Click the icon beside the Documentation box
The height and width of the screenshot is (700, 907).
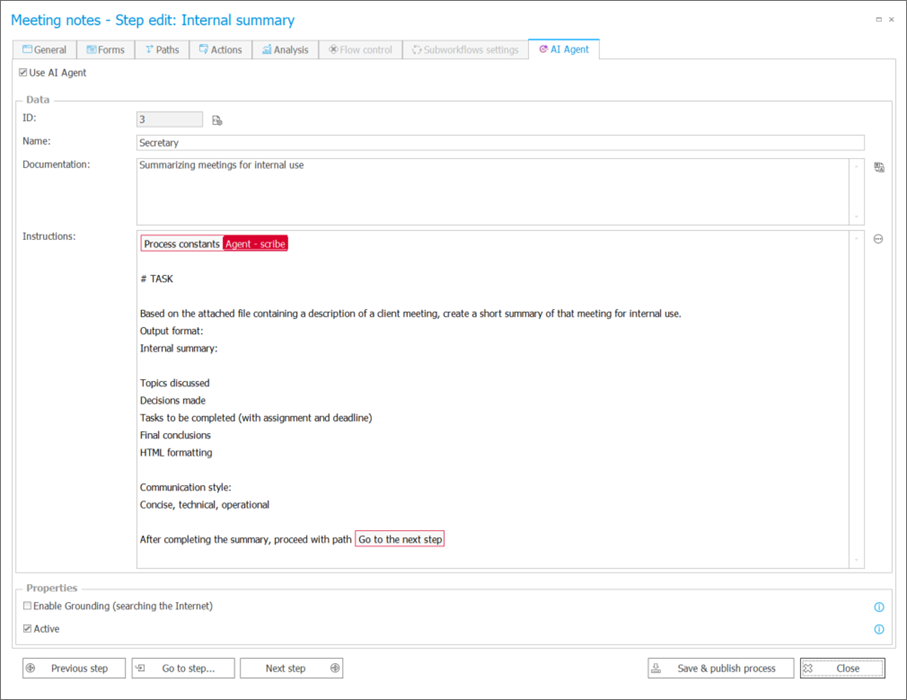click(x=879, y=168)
